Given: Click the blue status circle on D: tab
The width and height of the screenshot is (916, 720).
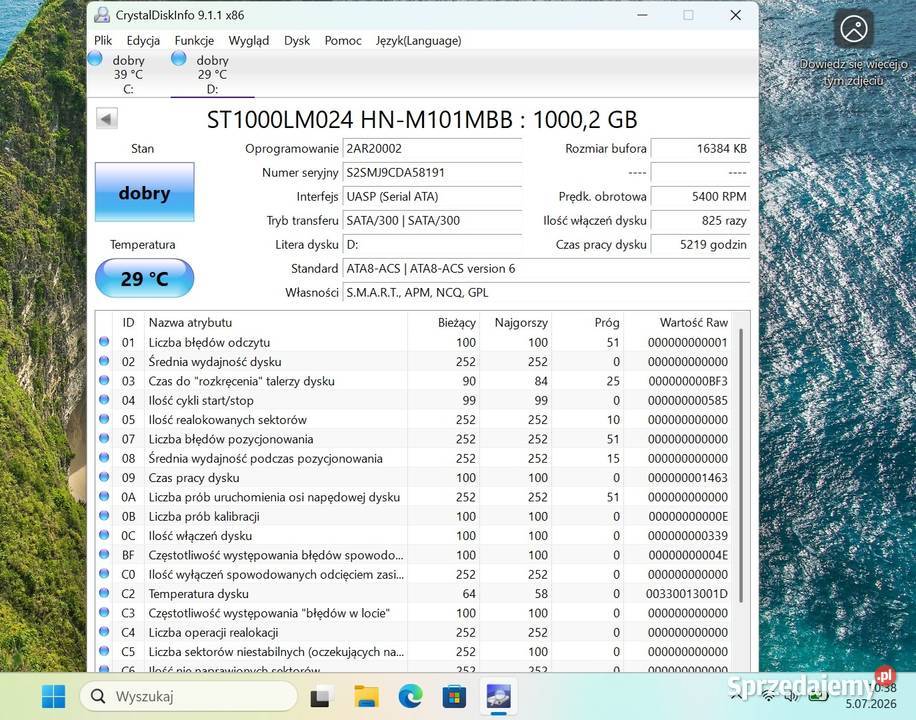Looking at the screenshot, I should (179, 58).
